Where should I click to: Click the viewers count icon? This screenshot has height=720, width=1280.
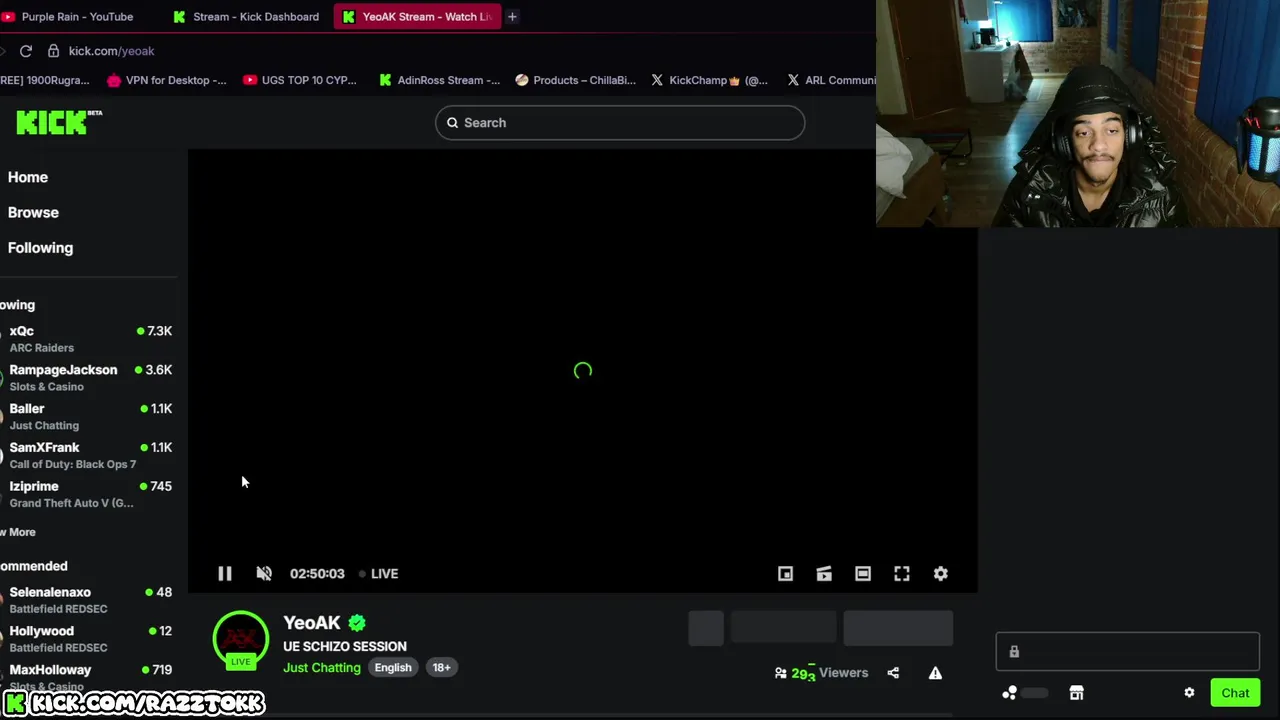(780, 673)
